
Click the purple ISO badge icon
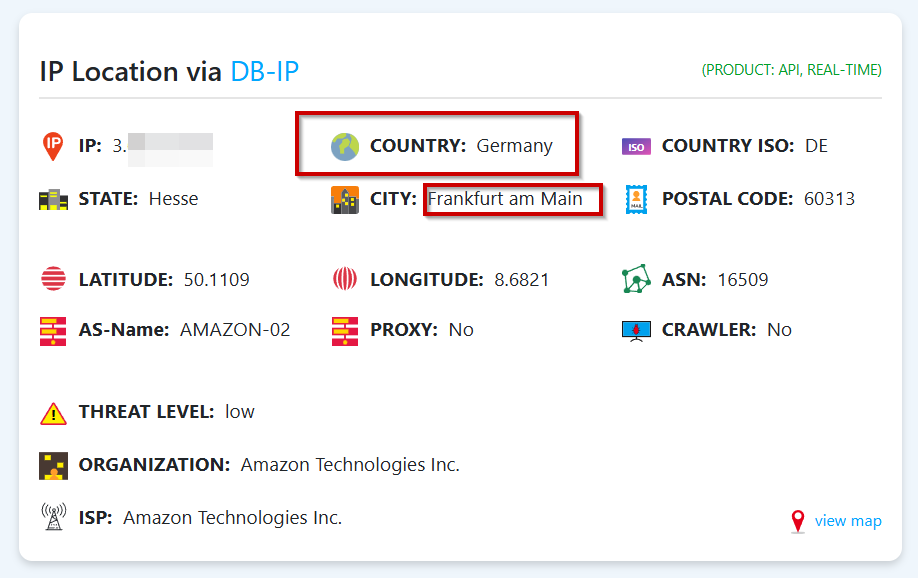[636, 146]
